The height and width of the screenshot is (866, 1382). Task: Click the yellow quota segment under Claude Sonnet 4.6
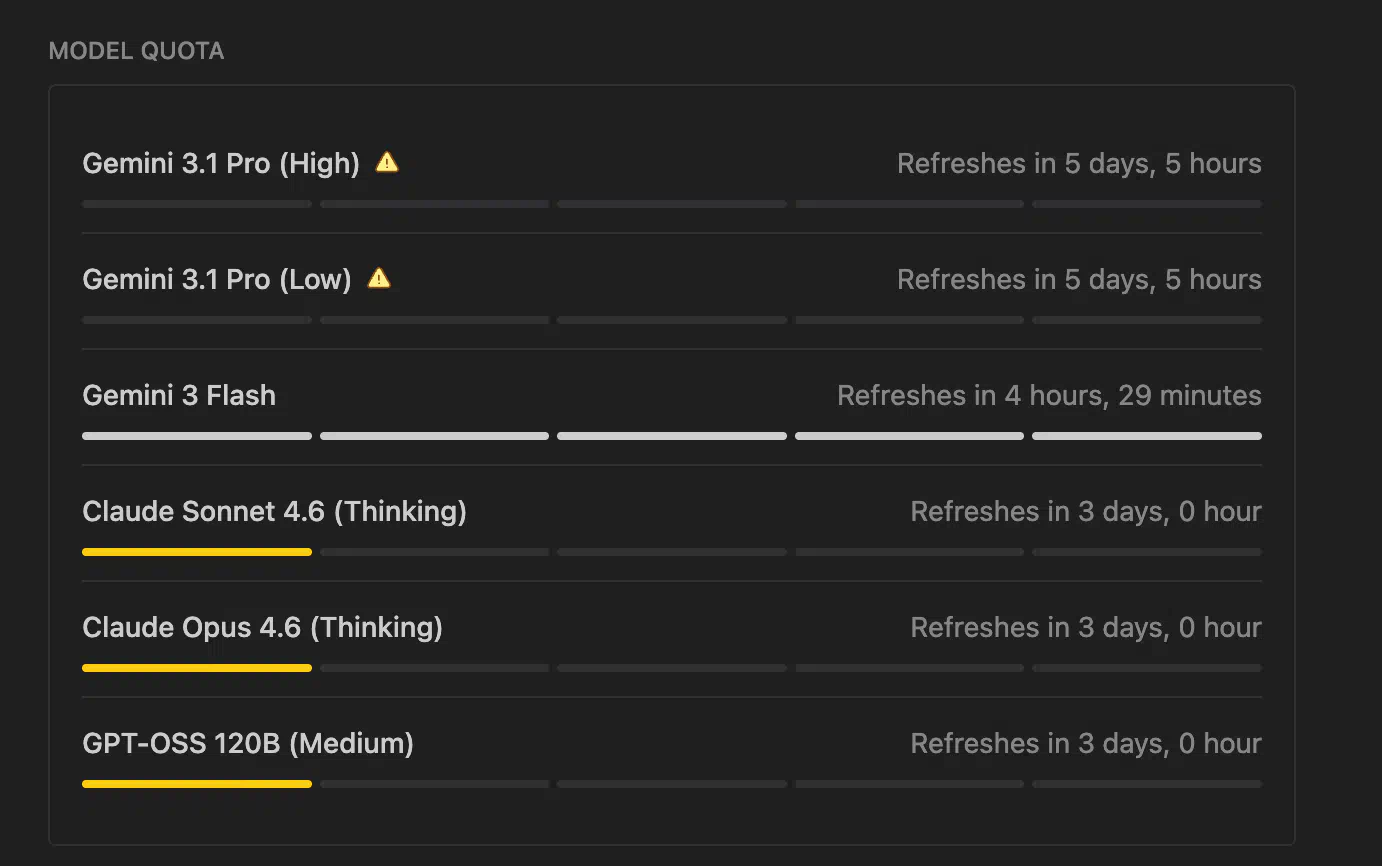[x=197, y=552]
